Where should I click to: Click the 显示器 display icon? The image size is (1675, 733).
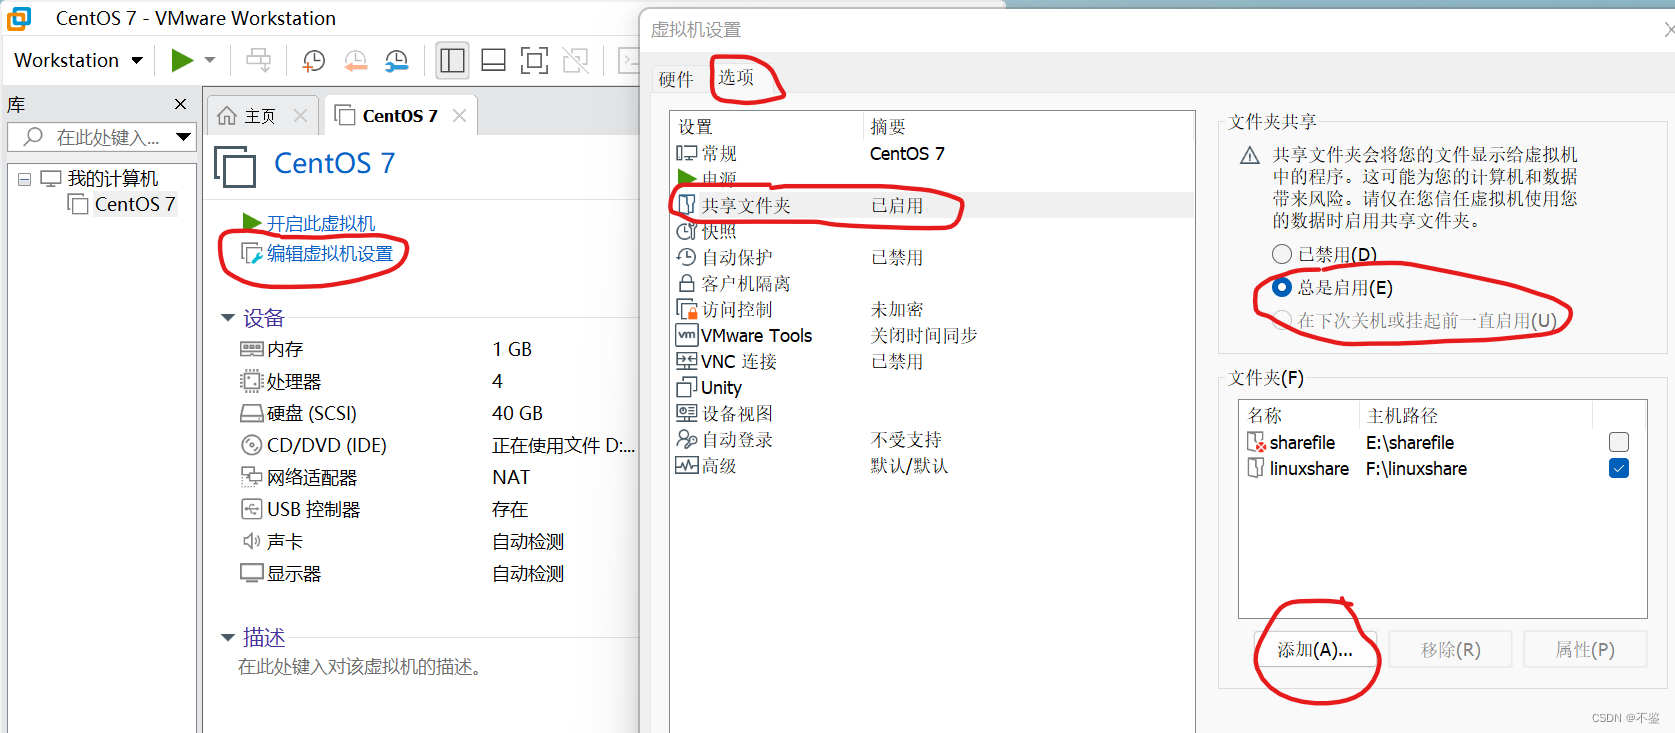pyautogui.click(x=251, y=573)
